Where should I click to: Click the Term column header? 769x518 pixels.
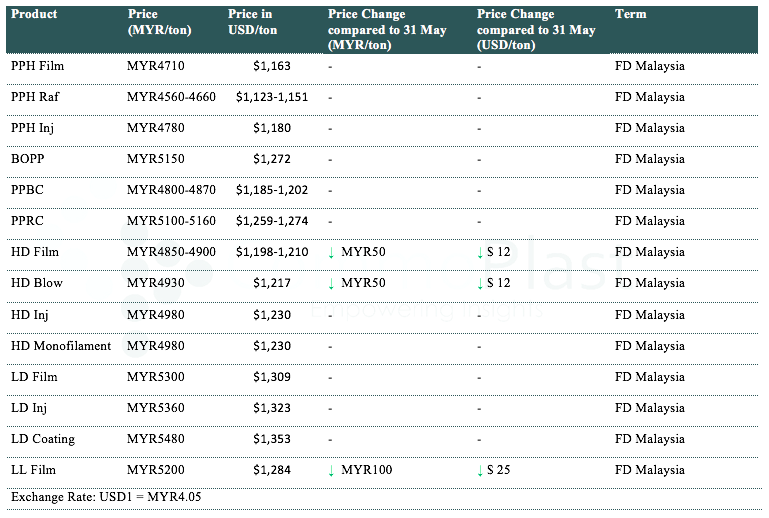[631, 15]
